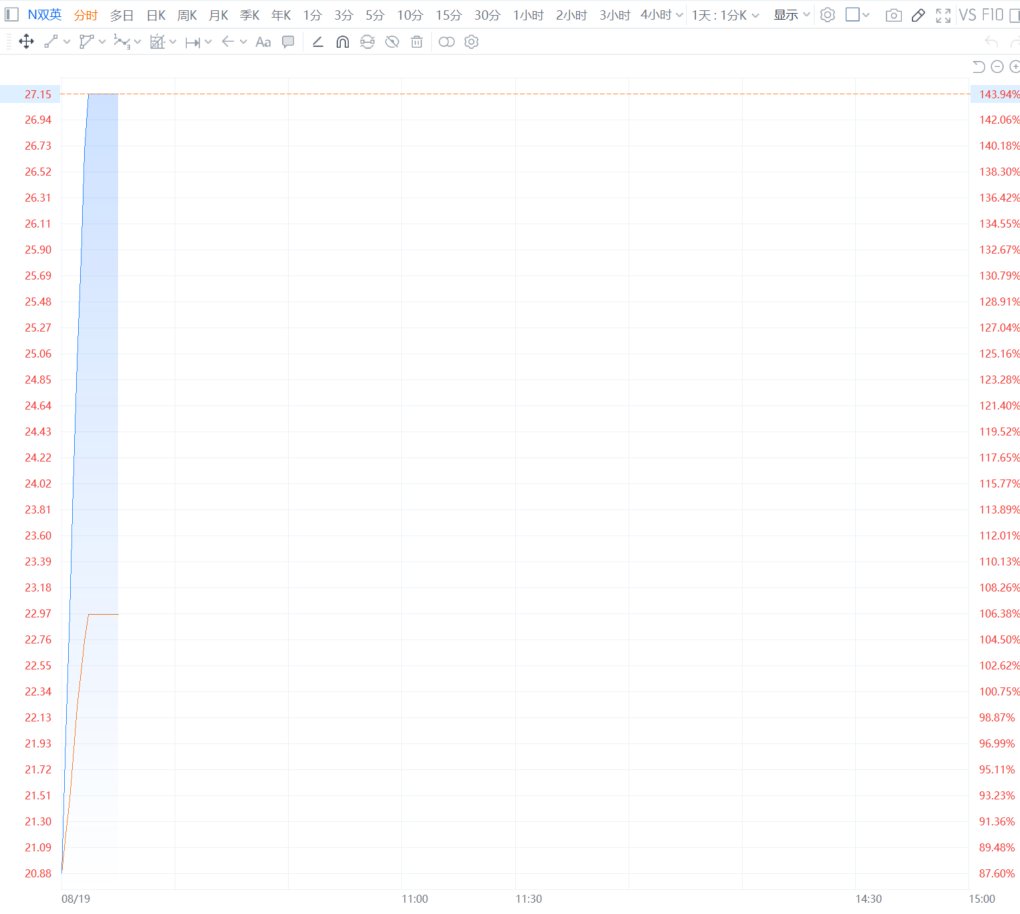Switch to the 季K quarterly chart tab
Screen dimensions: 1020x914
[250, 15]
